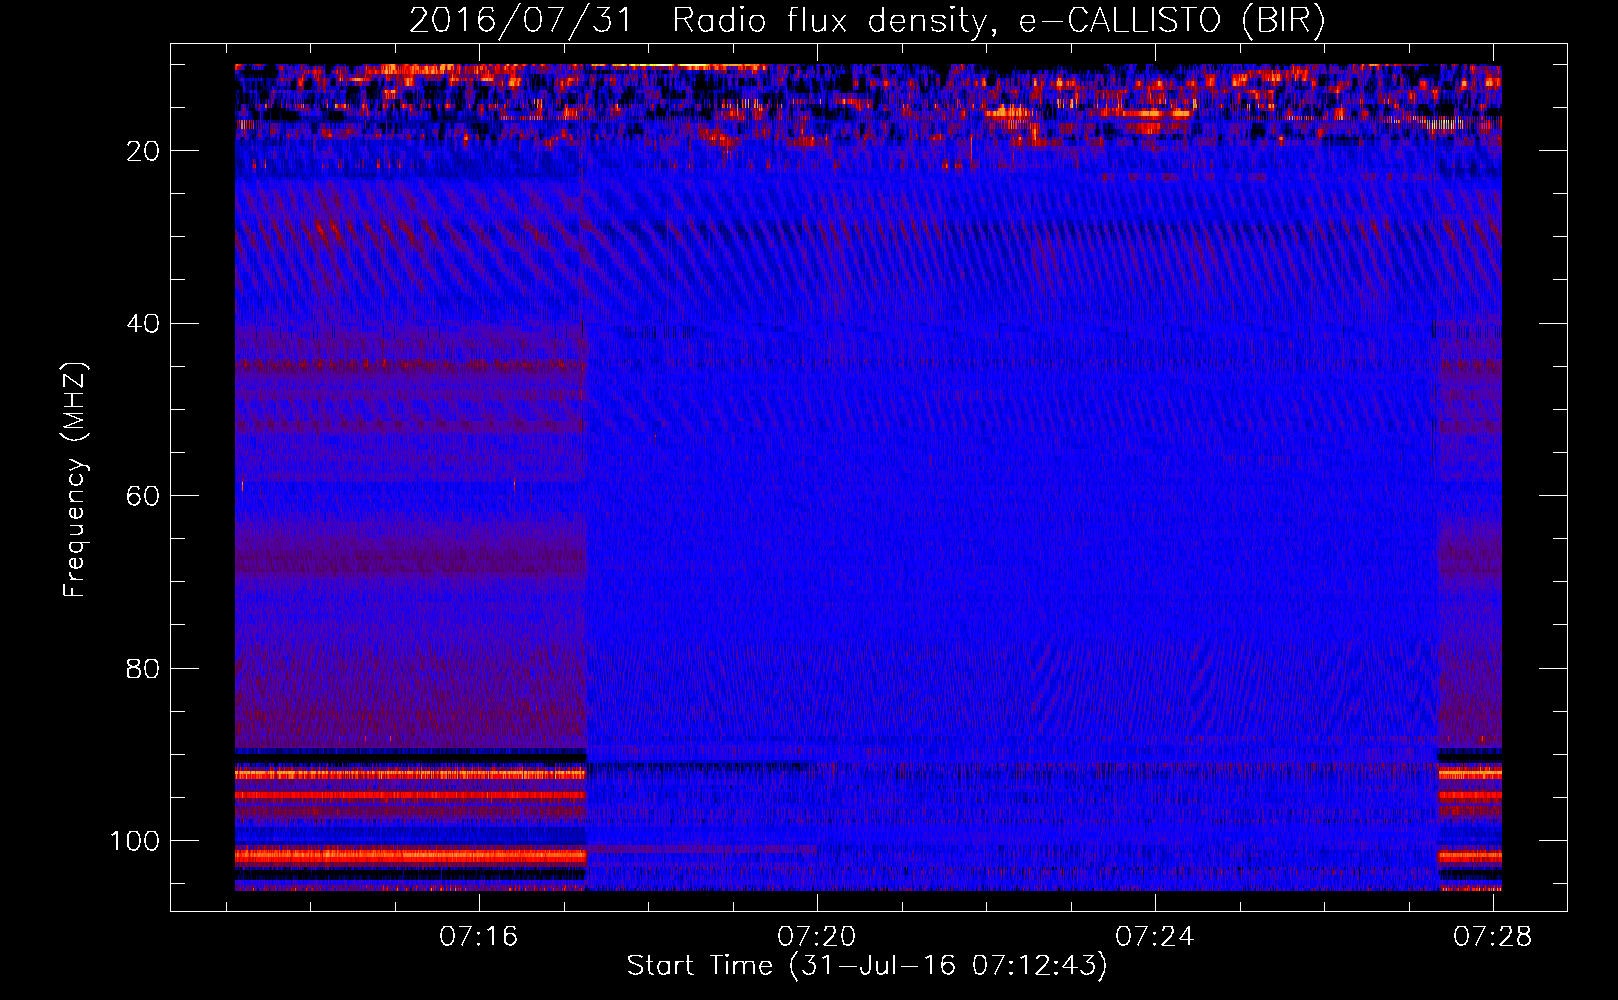Click the 07:28 time tick label
The width and height of the screenshot is (1618, 1000).
pos(1493,936)
